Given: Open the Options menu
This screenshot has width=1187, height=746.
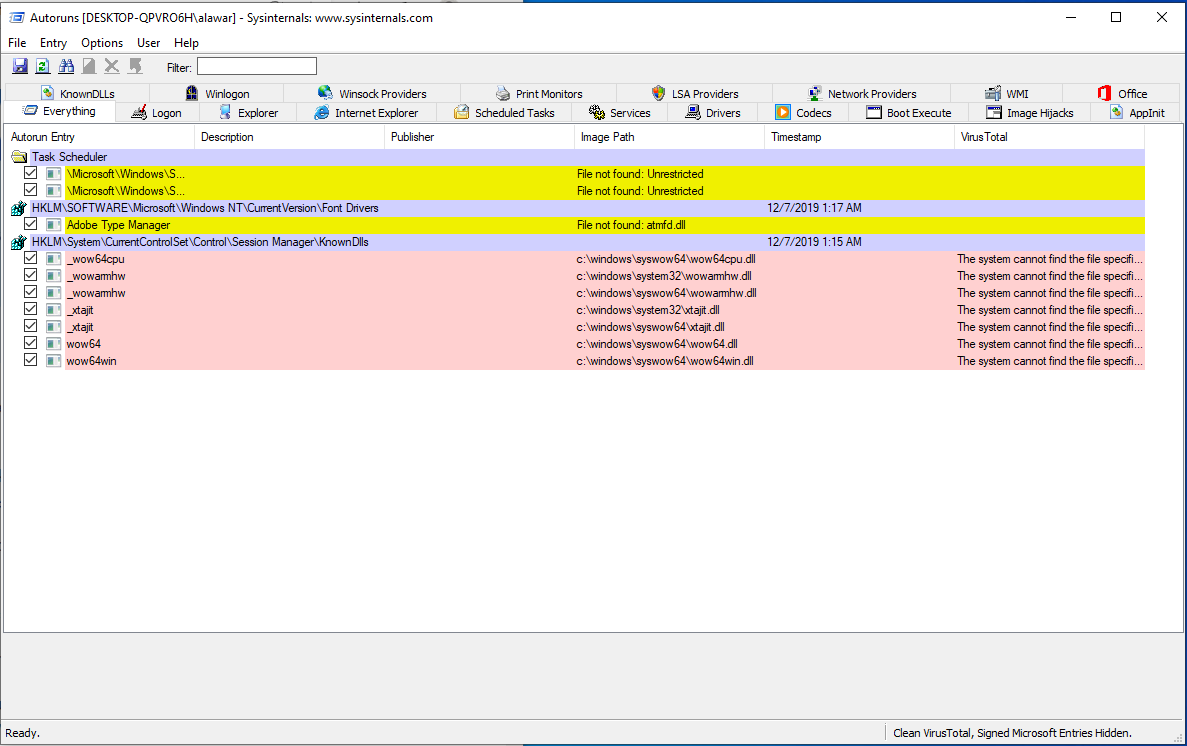Looking at the screenshot, I should [x=102, y=43].
